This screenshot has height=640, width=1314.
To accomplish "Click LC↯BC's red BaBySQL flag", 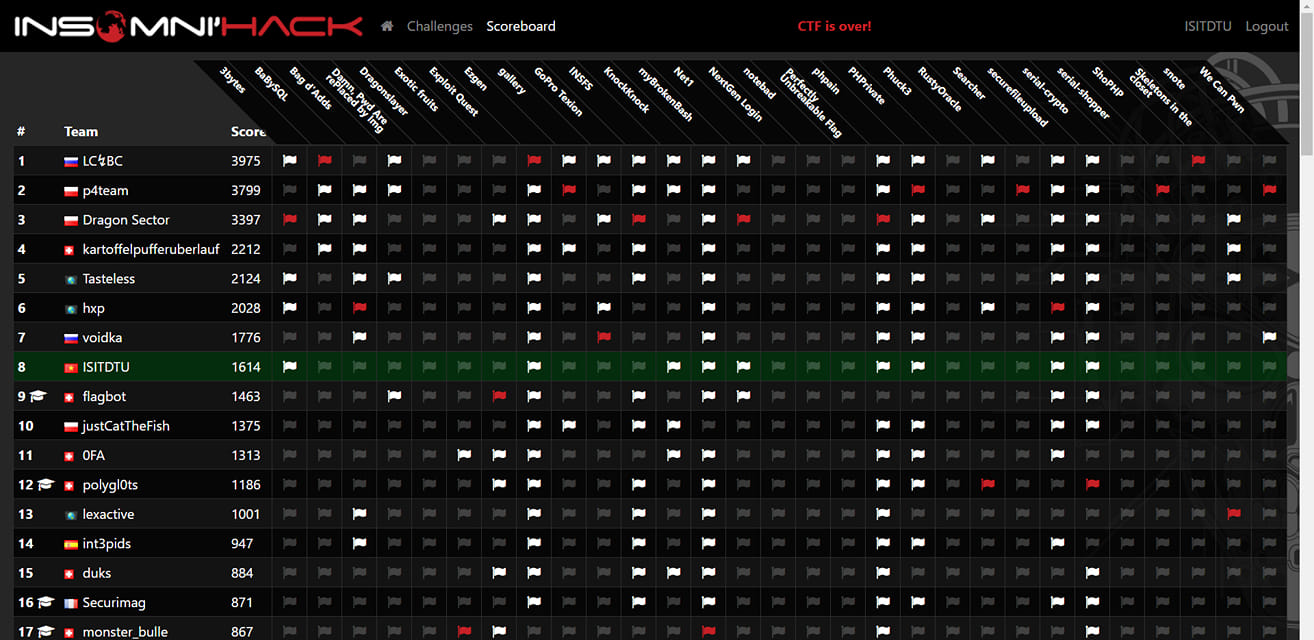I will [x=324, y=160].
